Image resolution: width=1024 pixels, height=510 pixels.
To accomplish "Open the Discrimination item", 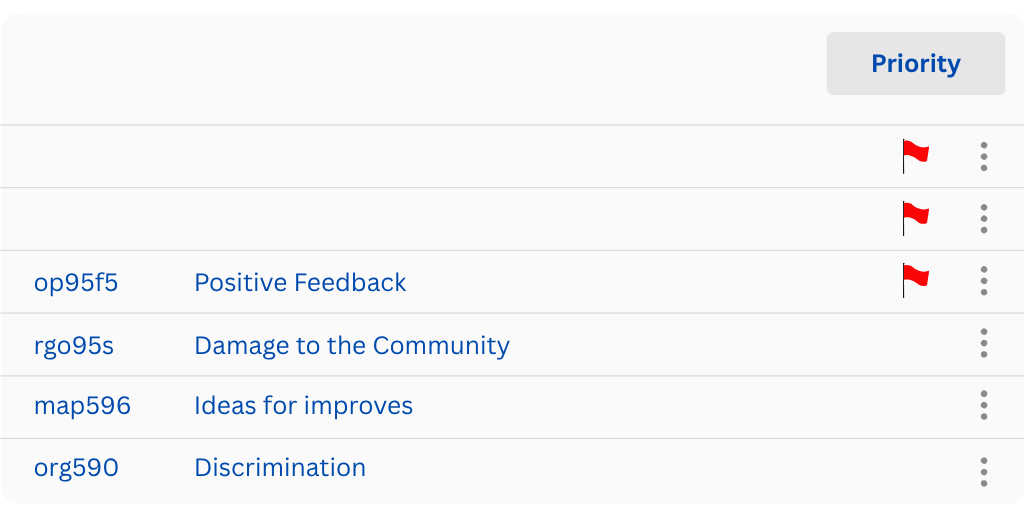I will pos(280,468).
